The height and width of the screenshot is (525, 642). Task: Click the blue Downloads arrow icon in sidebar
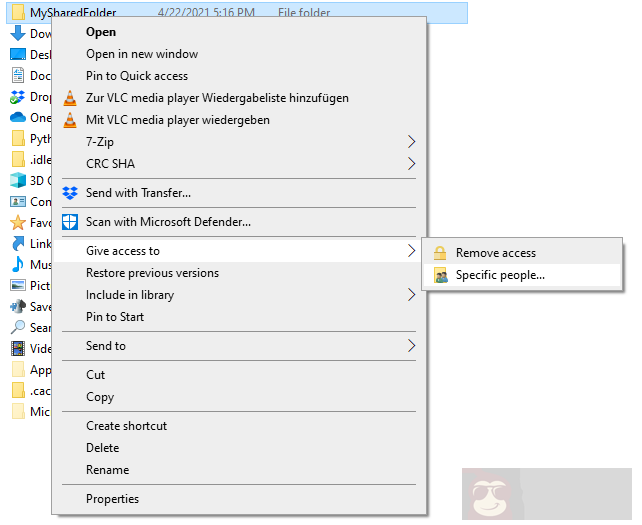point(18,33)
